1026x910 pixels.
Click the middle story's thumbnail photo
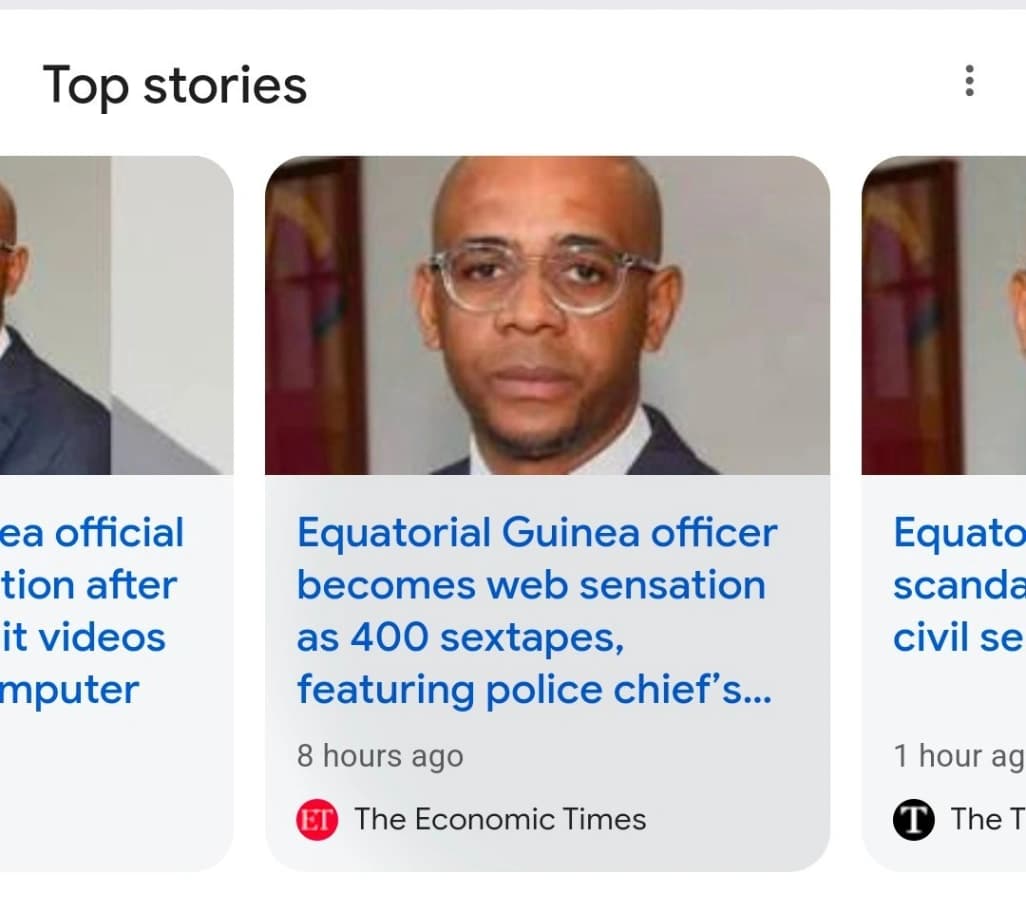[547, 315]
